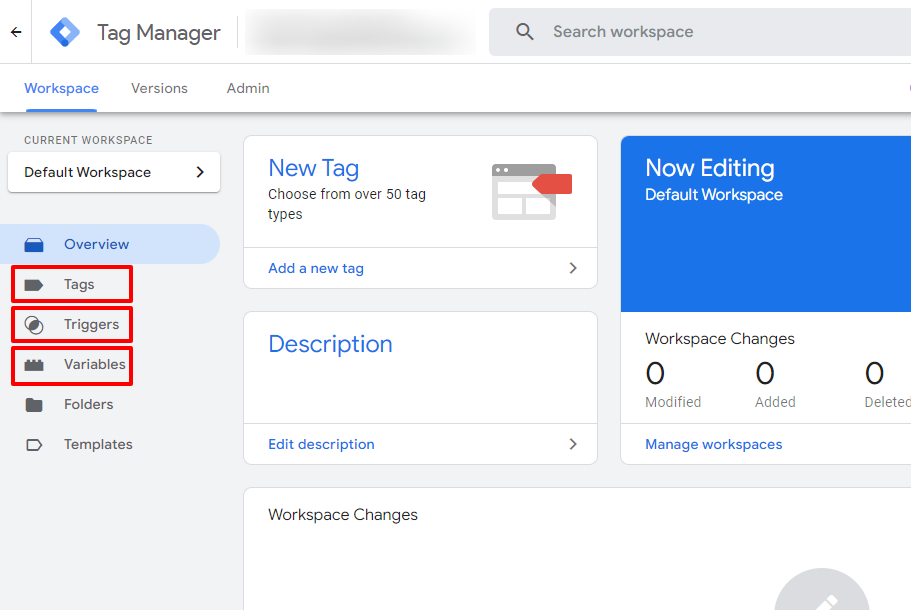The height and width of the screenshot is (610, 911).
Task: Open the Folders icon
Action: click(x=36, y=404)
